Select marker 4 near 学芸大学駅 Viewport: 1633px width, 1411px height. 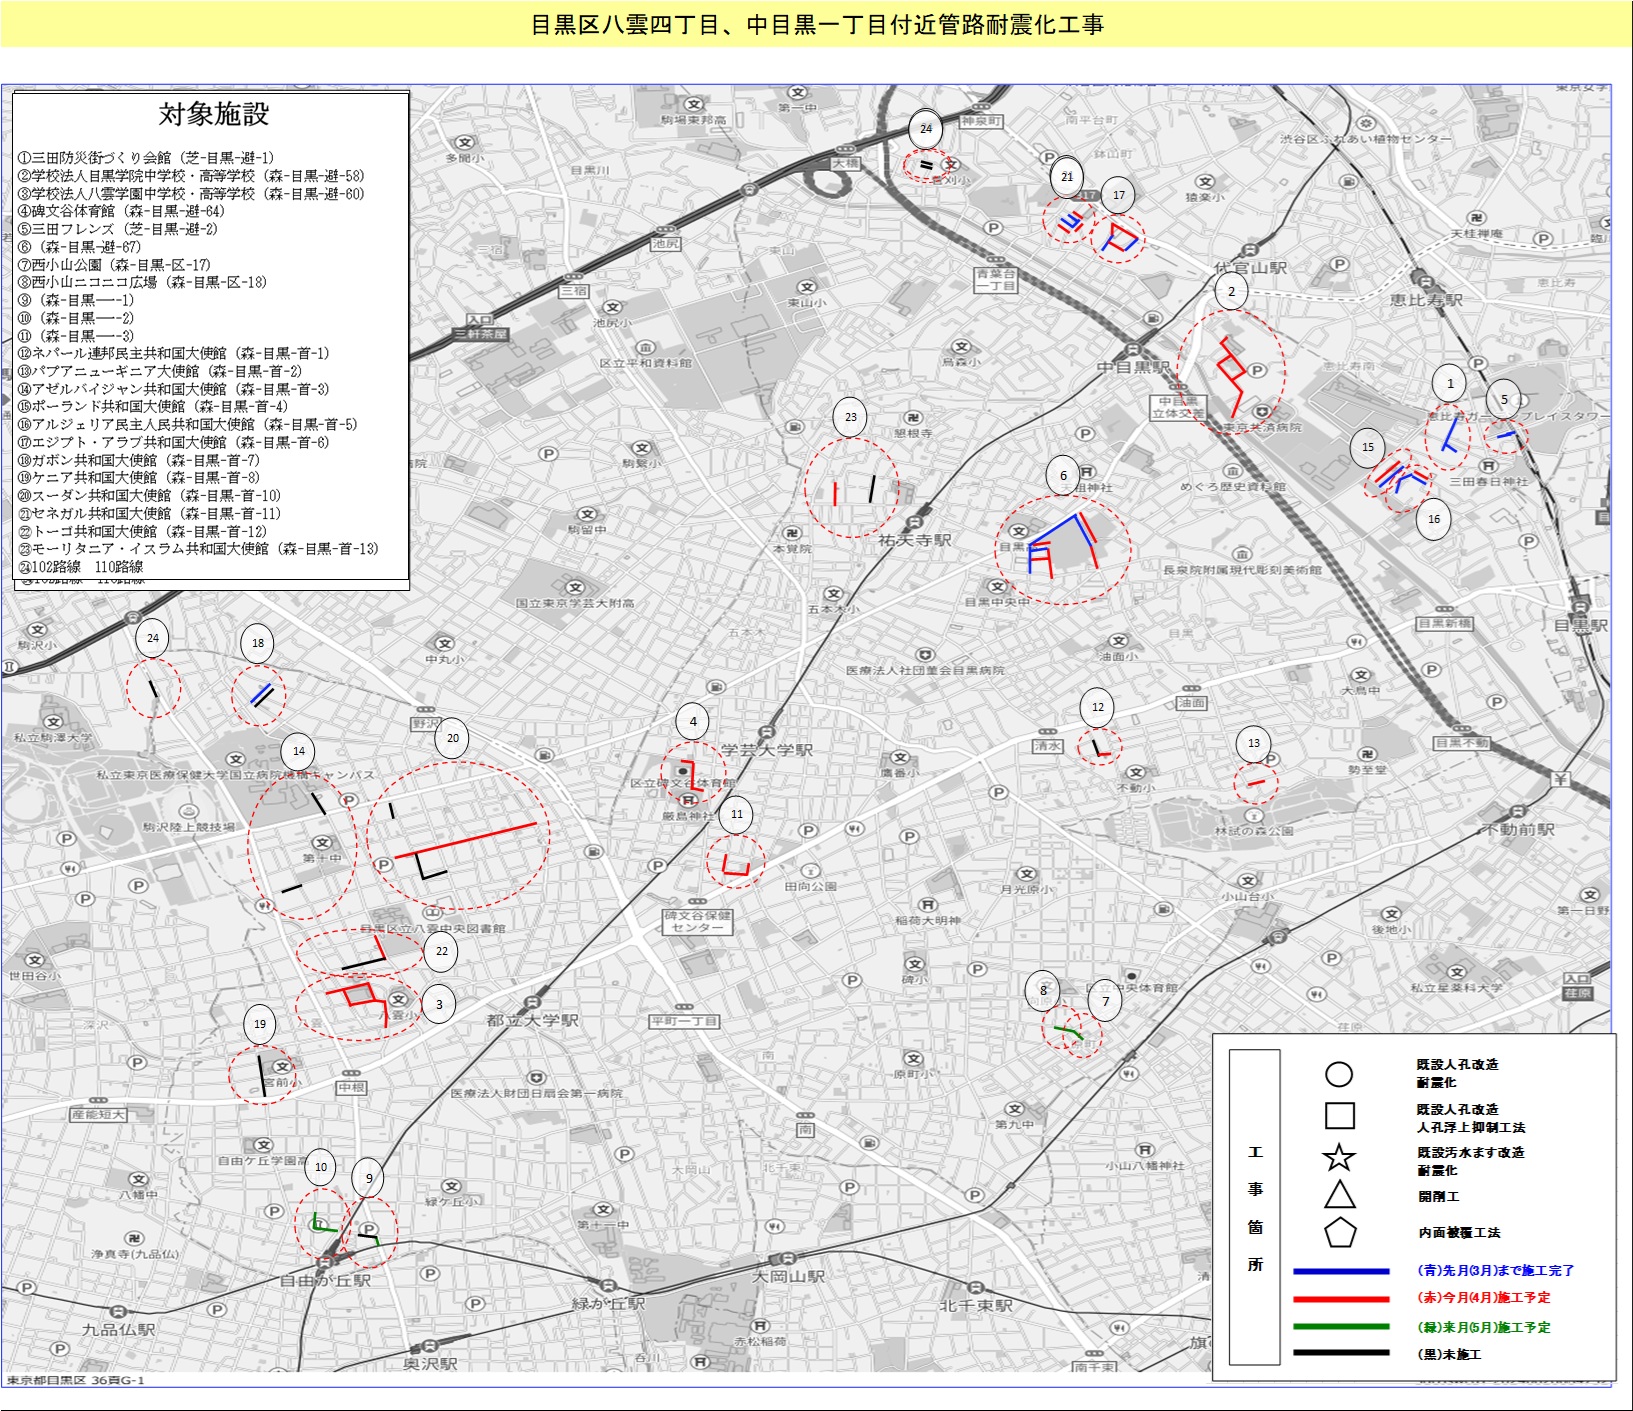pos(693,721)
